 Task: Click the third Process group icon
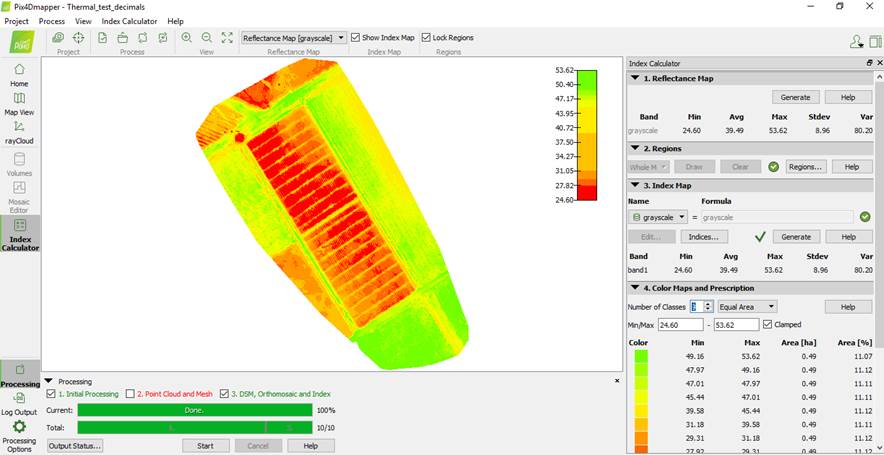[x=143, y=38]
